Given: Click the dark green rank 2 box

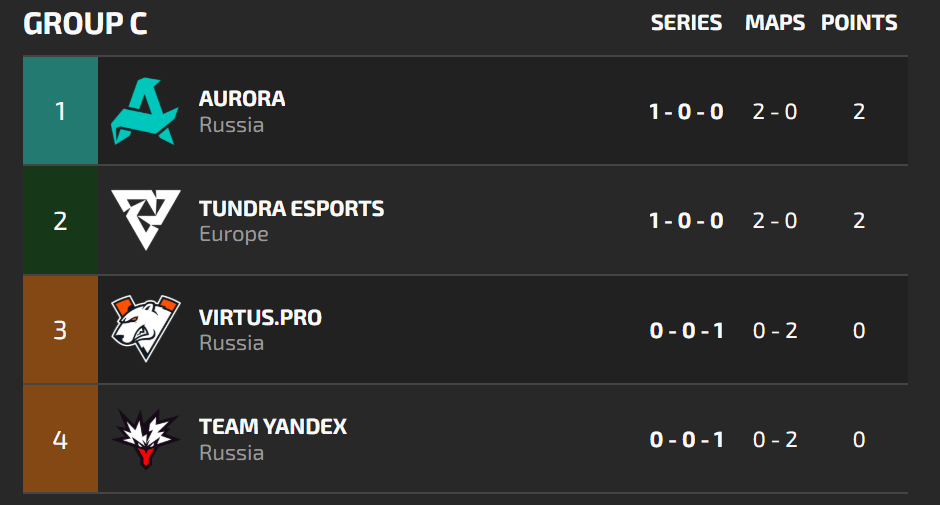Looking at the screenshot, I should pyautogui.click(x=60, y=220).
